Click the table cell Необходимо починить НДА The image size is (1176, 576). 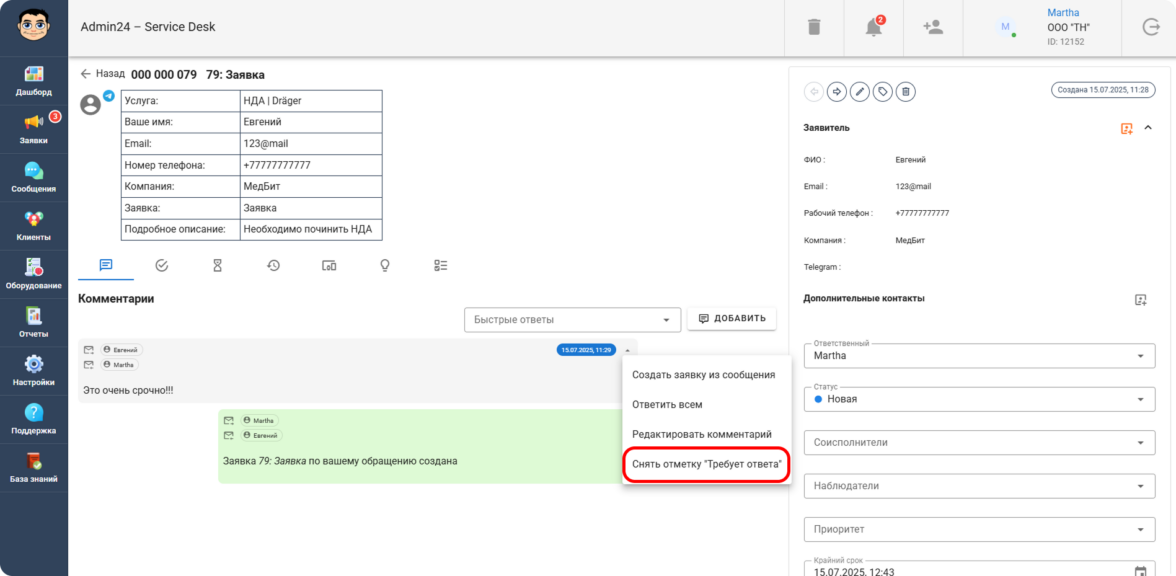tap(311, 230)
